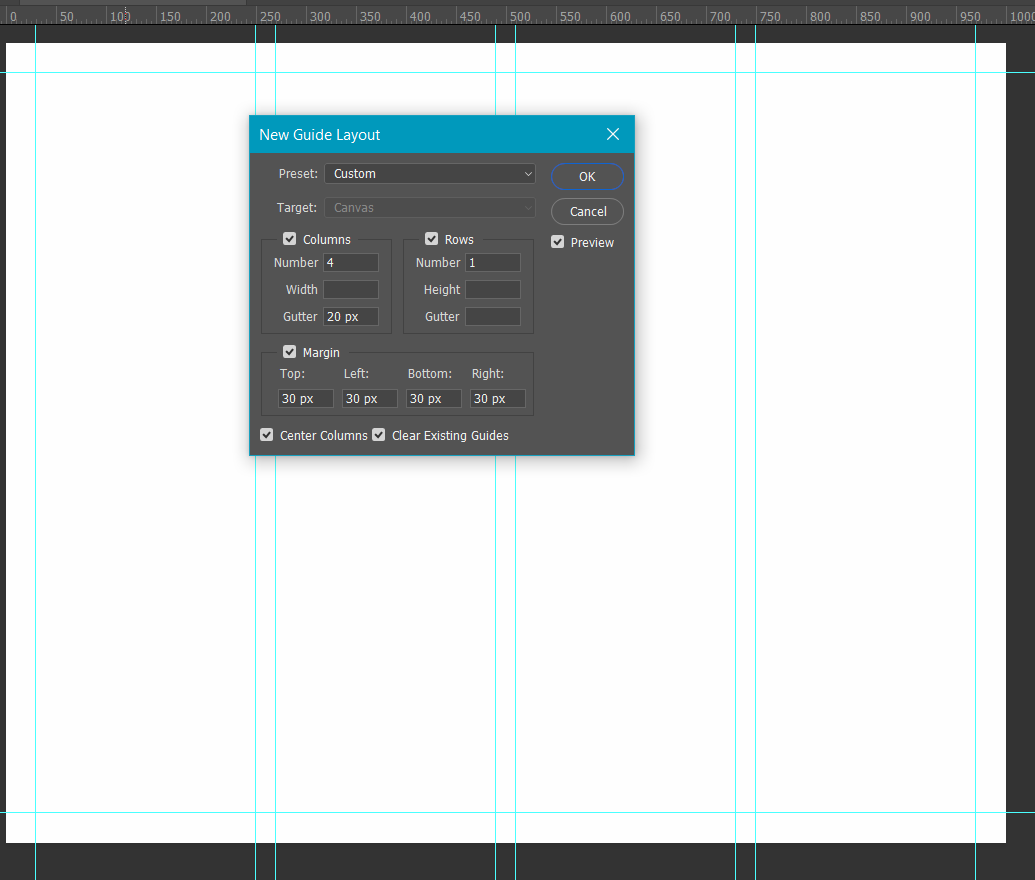Confirm guide layout with OK
Screen dimensions: 1035x880
pos(587,176)
